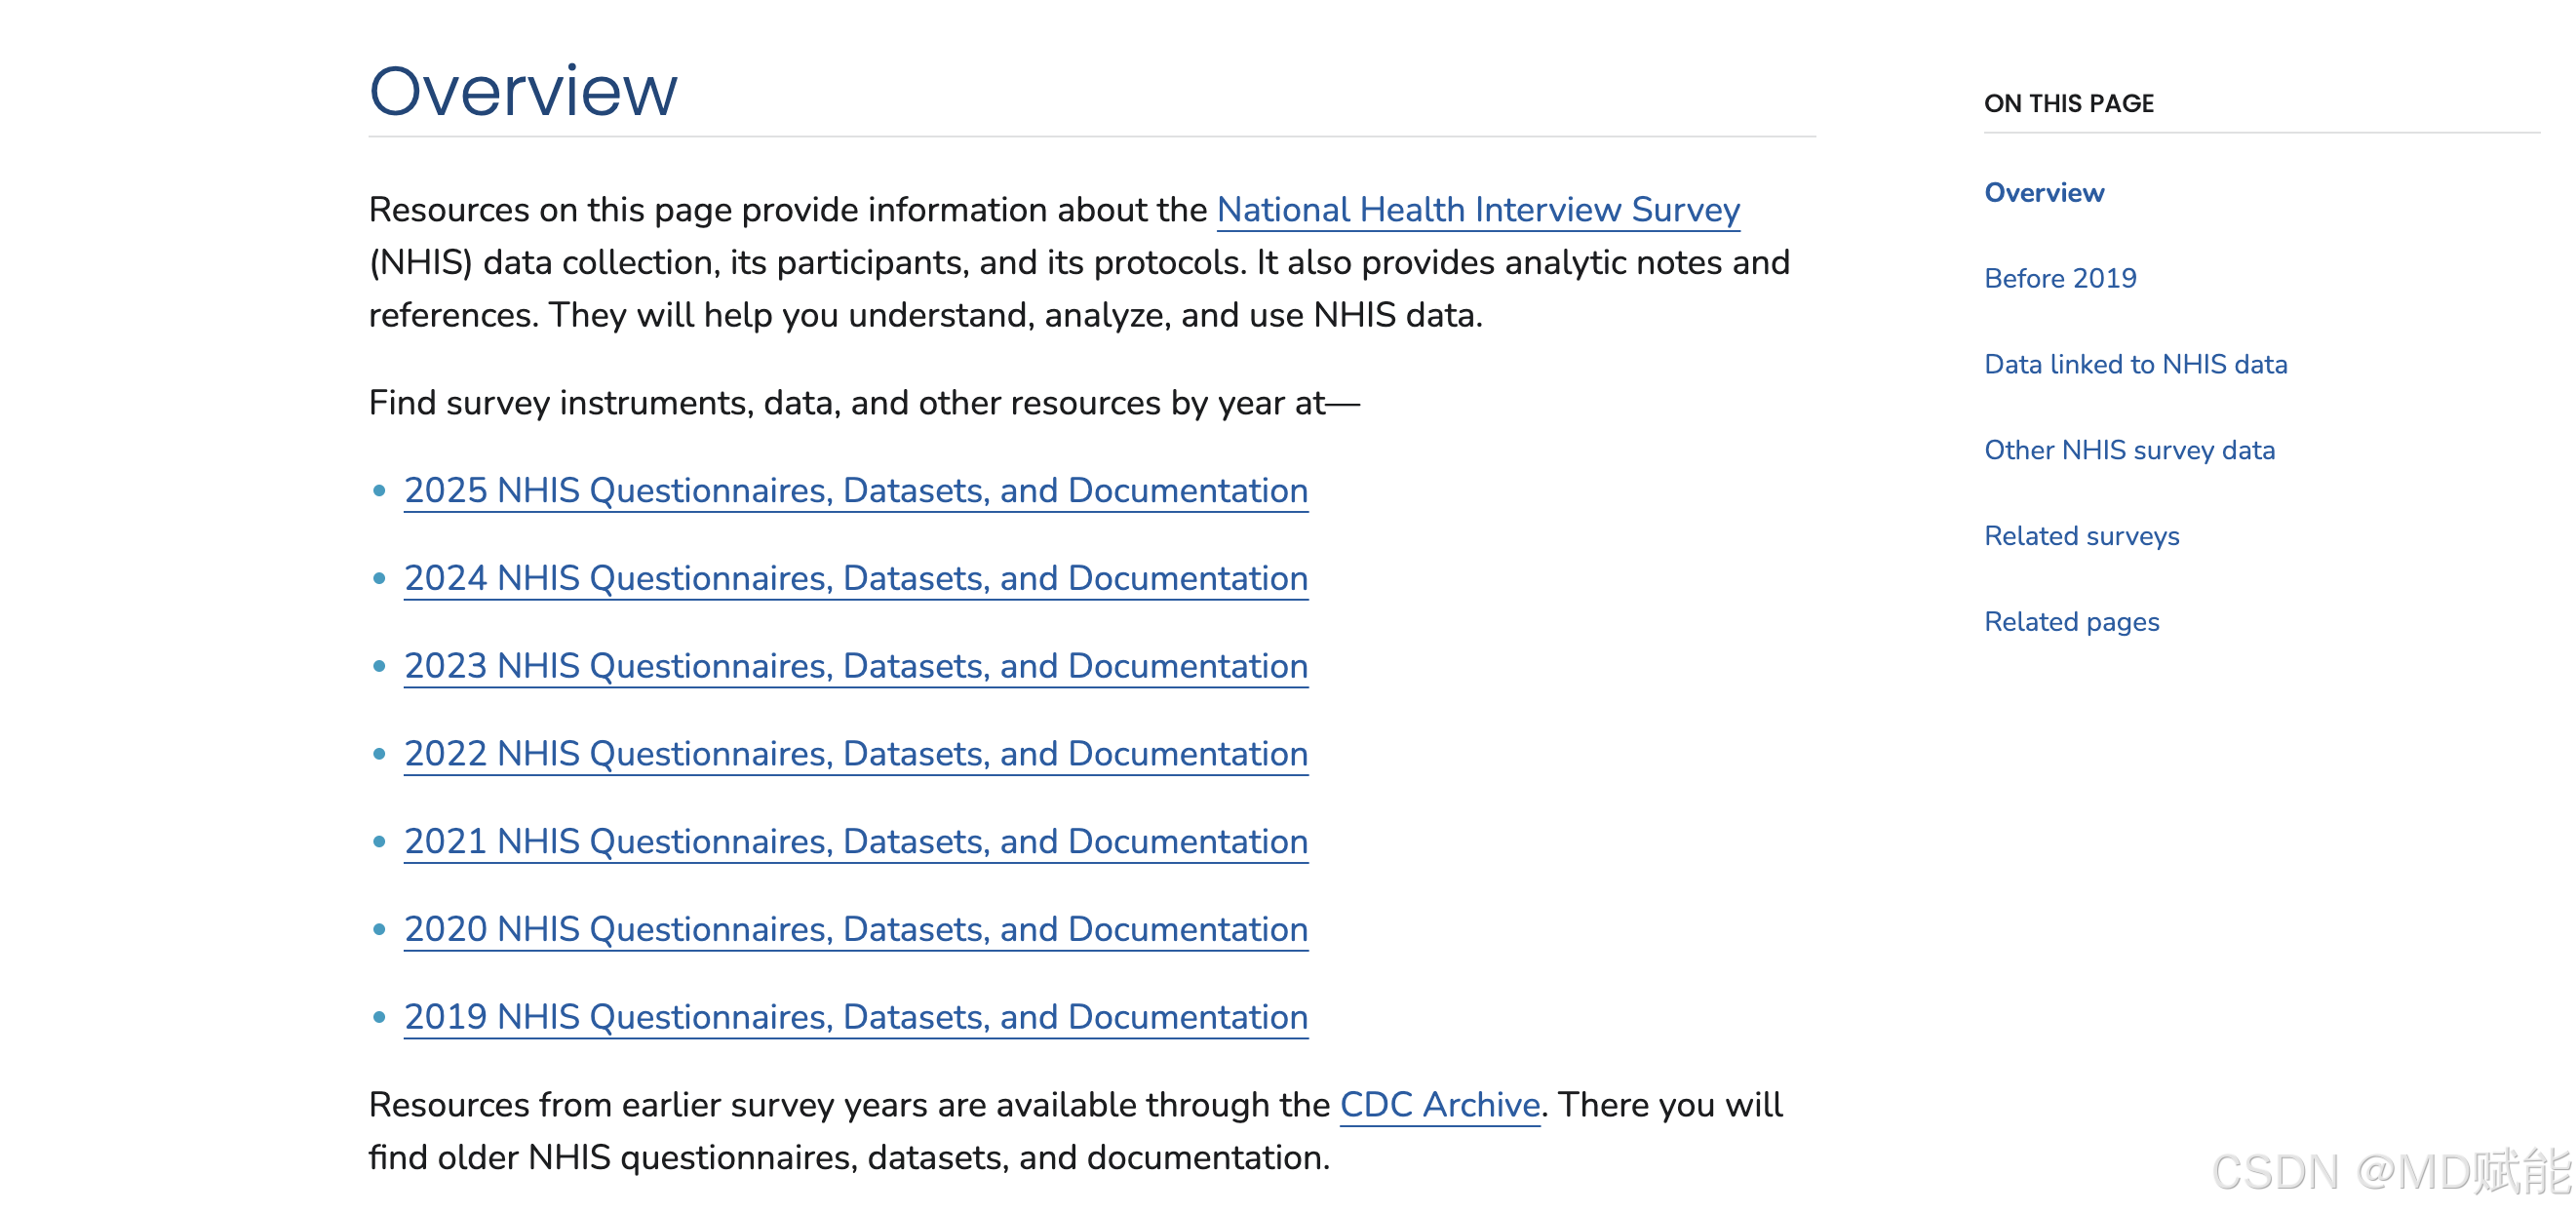Screen dimensions: 2576x1213
Task: Select the 2022 NHIS Questionnaires link
Action: 855,754
